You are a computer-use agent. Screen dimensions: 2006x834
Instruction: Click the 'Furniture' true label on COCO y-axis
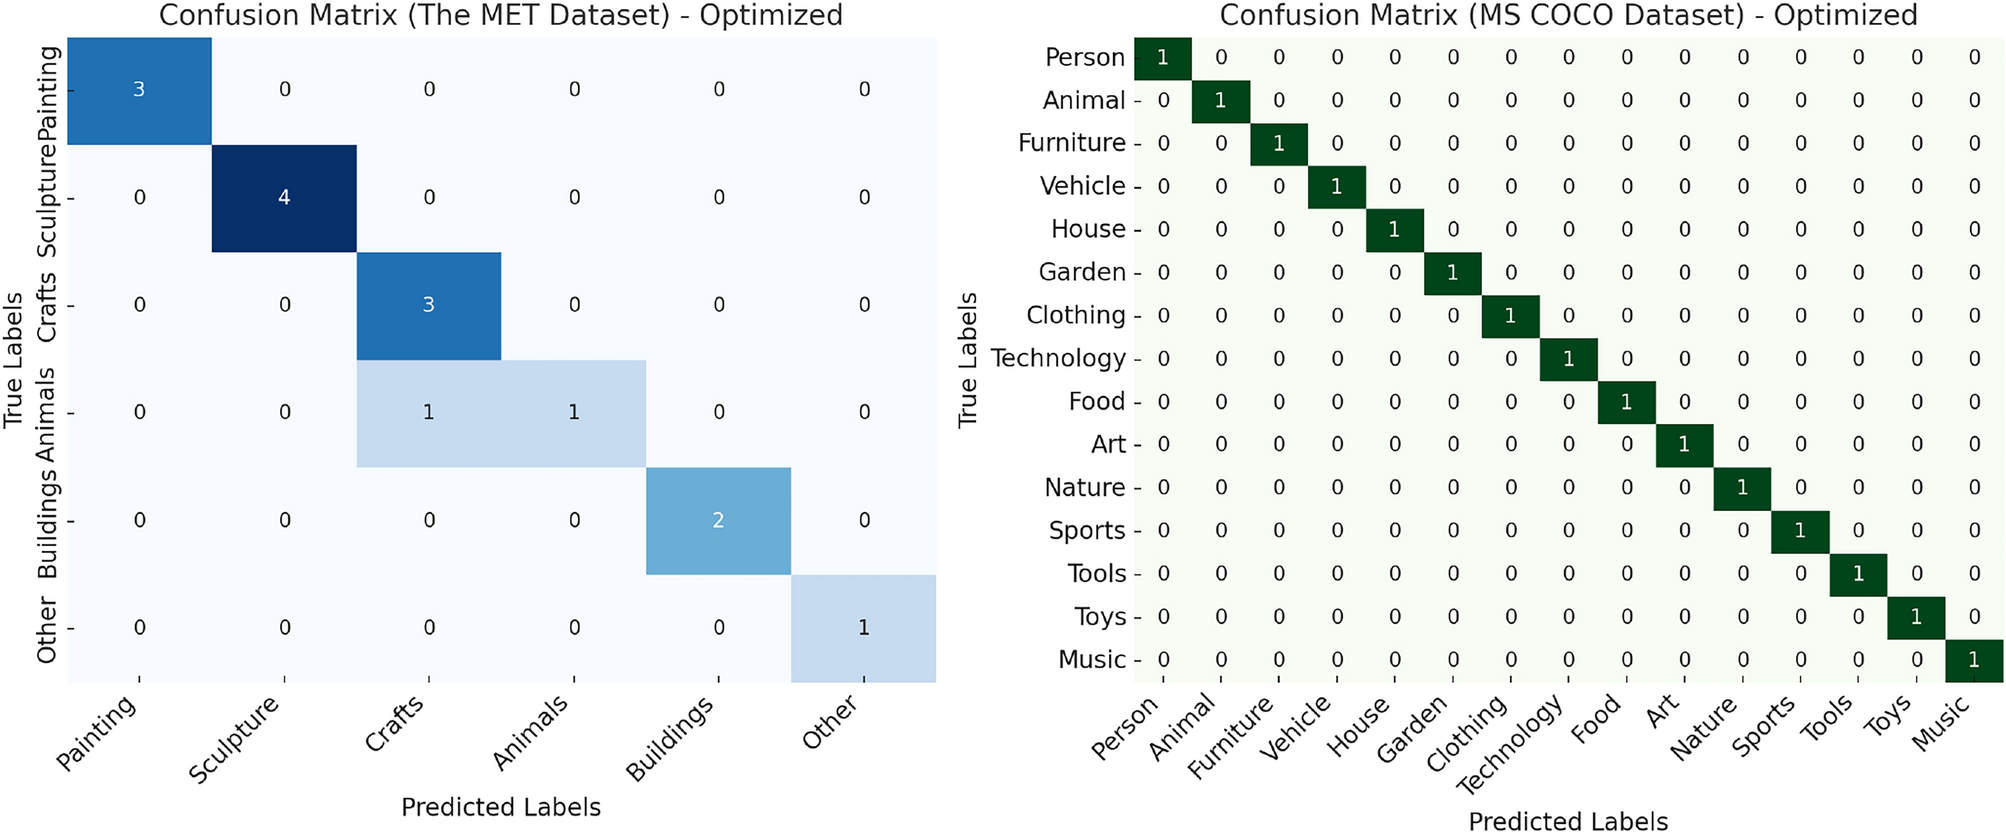(1071, 144)
